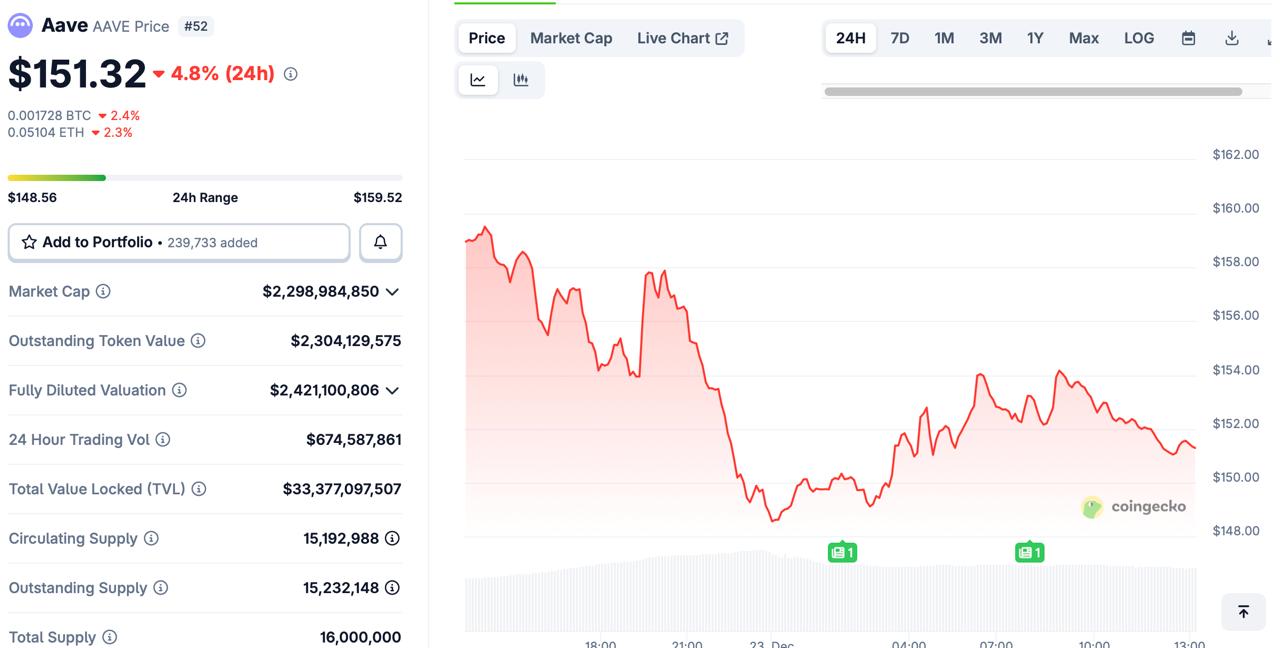Switch chart to candlestick view
The width and height of the screenshot is (1280, 648).
click(521, 80)
